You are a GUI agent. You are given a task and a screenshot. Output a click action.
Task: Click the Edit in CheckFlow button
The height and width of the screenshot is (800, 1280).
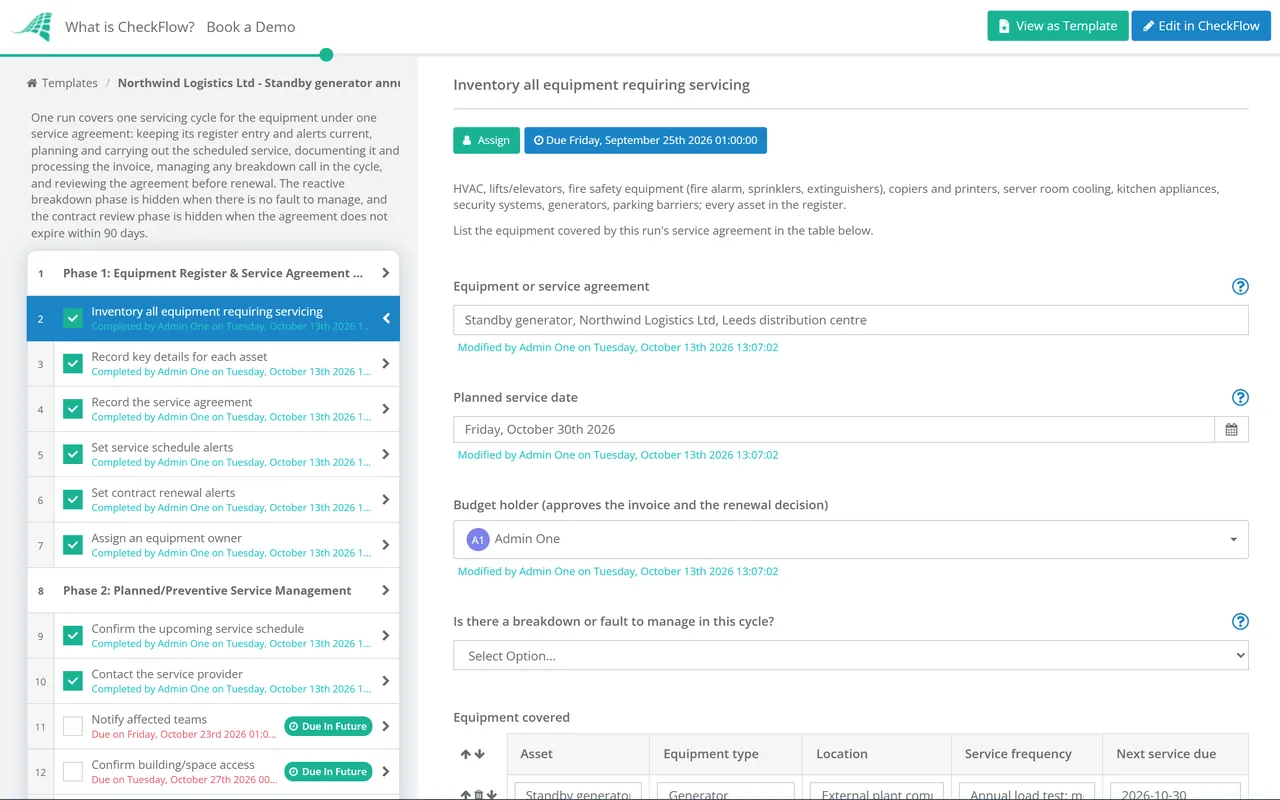(x=1201, y=26)
